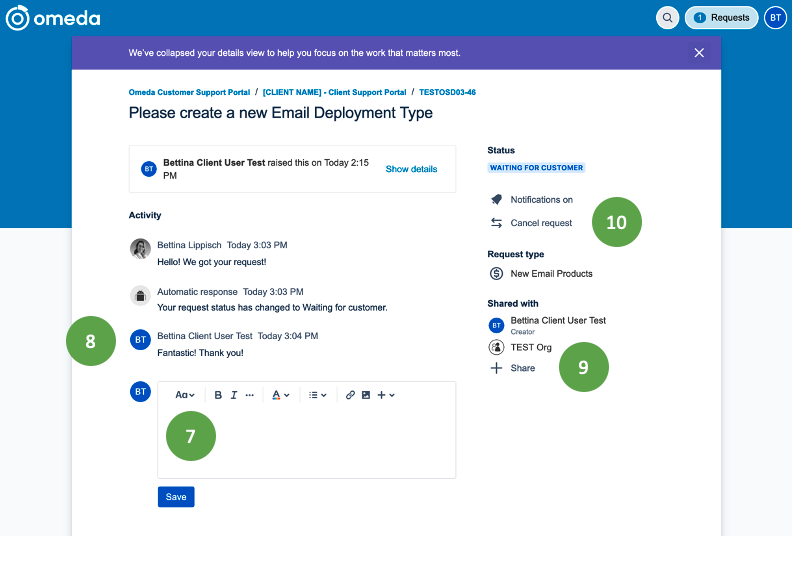This screenshot has width=792, height=566.
Task: Click the Share plus icon
Action: tap(496, 368)
